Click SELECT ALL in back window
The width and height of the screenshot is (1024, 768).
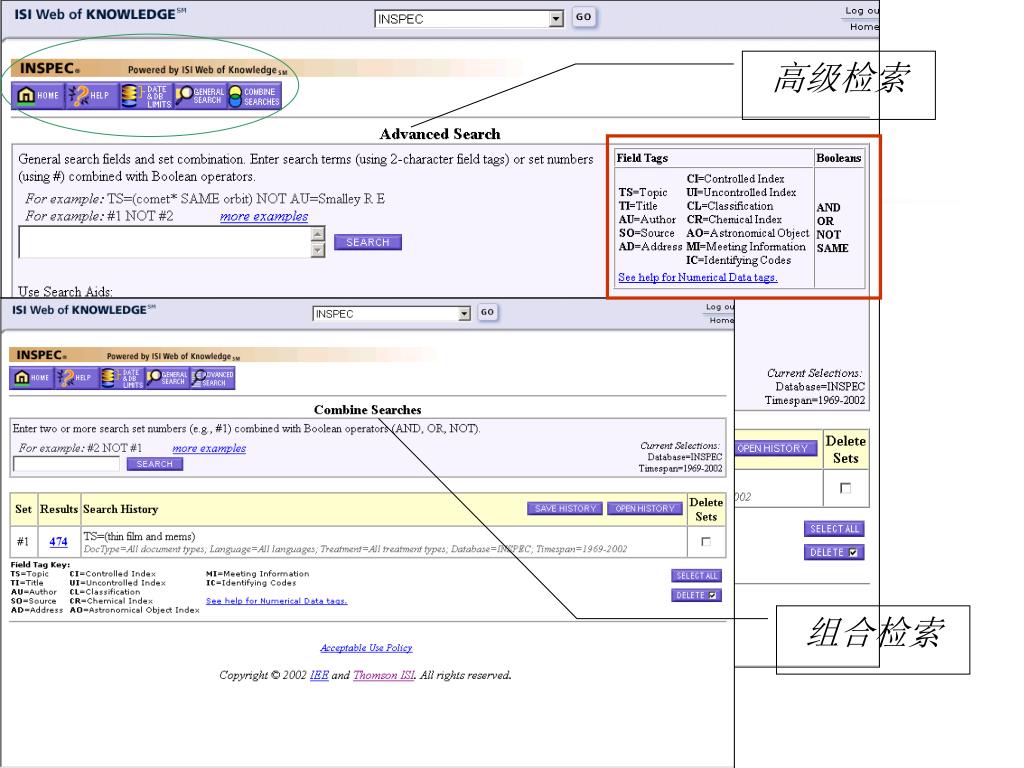pos(834,529)
